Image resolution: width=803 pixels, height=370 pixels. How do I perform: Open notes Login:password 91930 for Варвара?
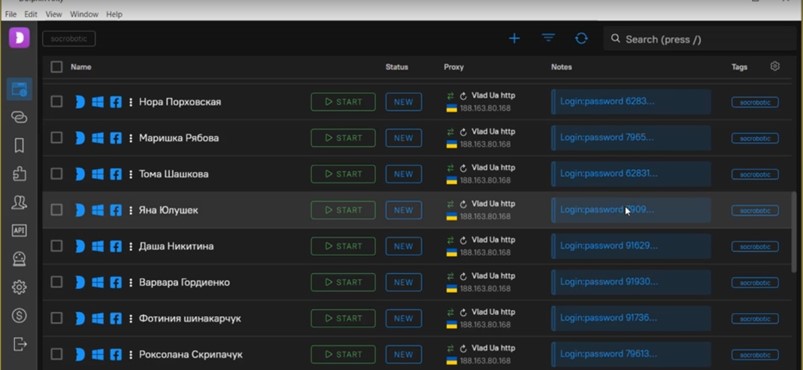pyautogui.click(x=631, y=282)
